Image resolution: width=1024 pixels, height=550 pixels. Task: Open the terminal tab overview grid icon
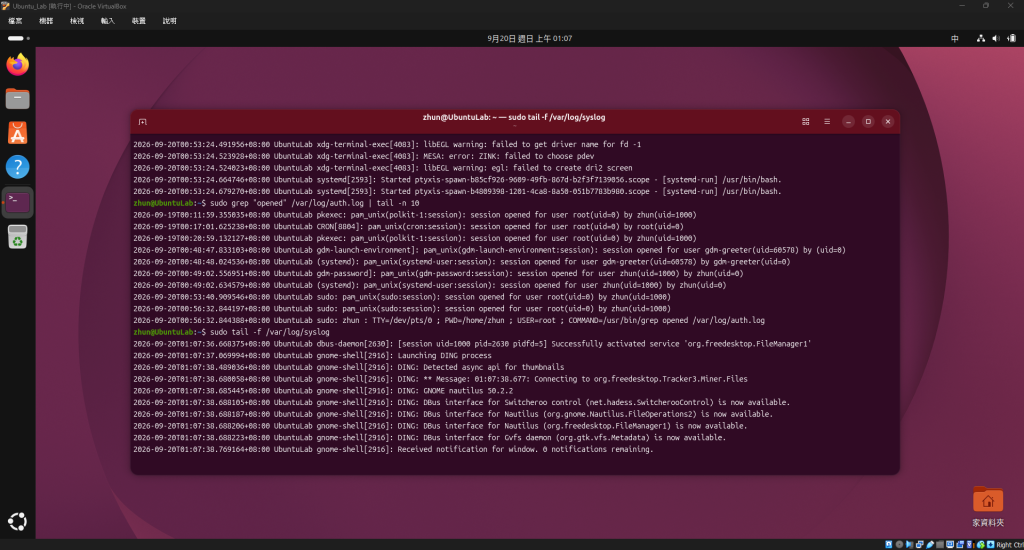(x=805, y=121)
